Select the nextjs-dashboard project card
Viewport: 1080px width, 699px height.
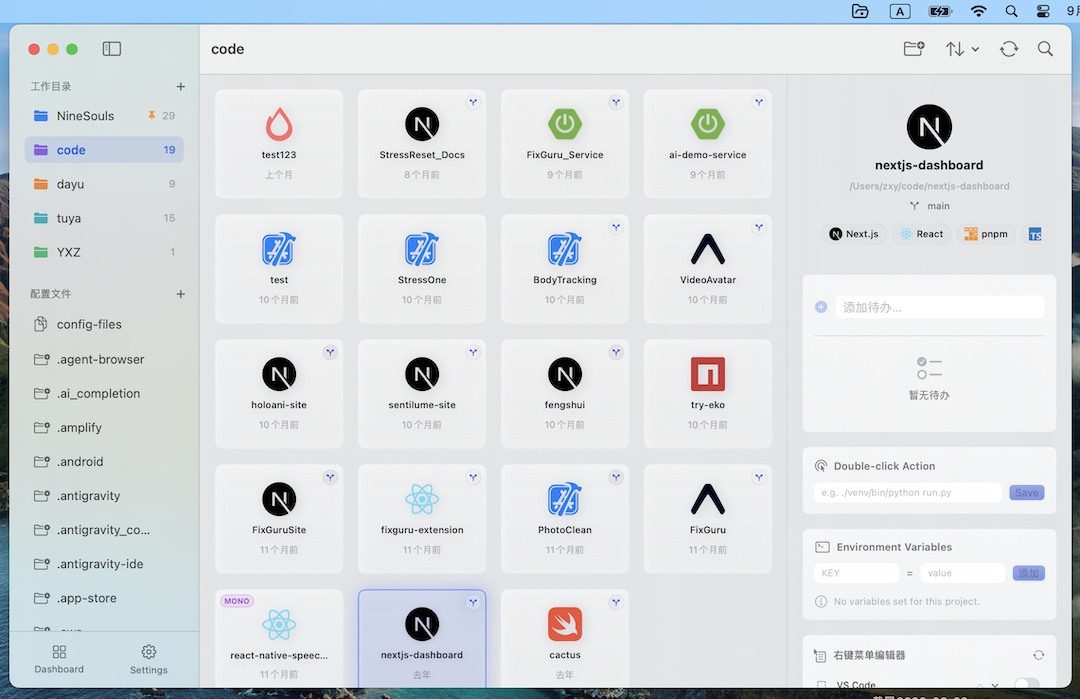(422, 638)
